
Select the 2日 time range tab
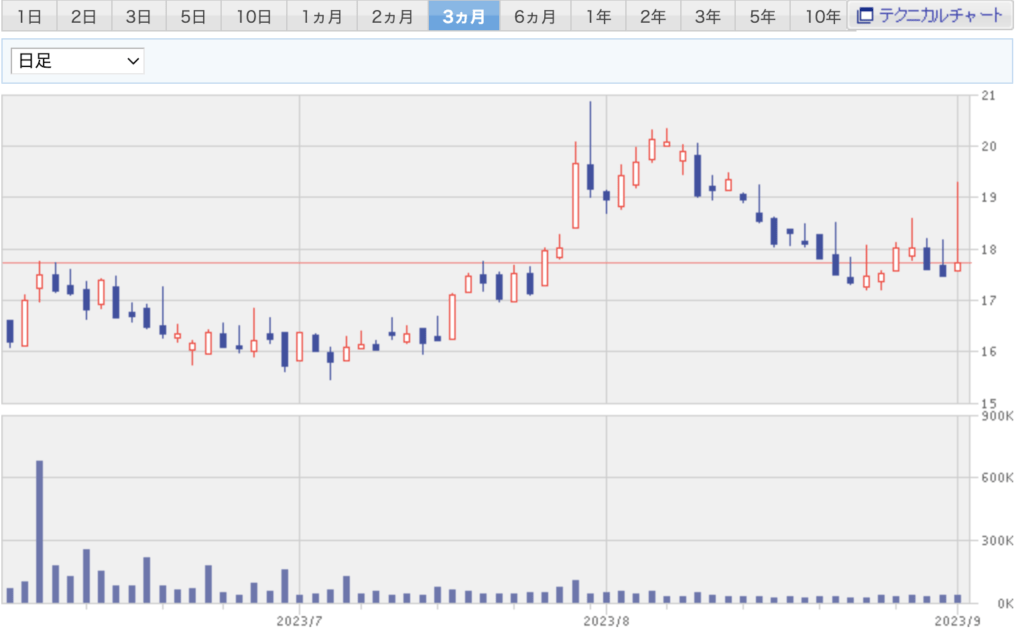pyautogui.click(x=84, y=16)
